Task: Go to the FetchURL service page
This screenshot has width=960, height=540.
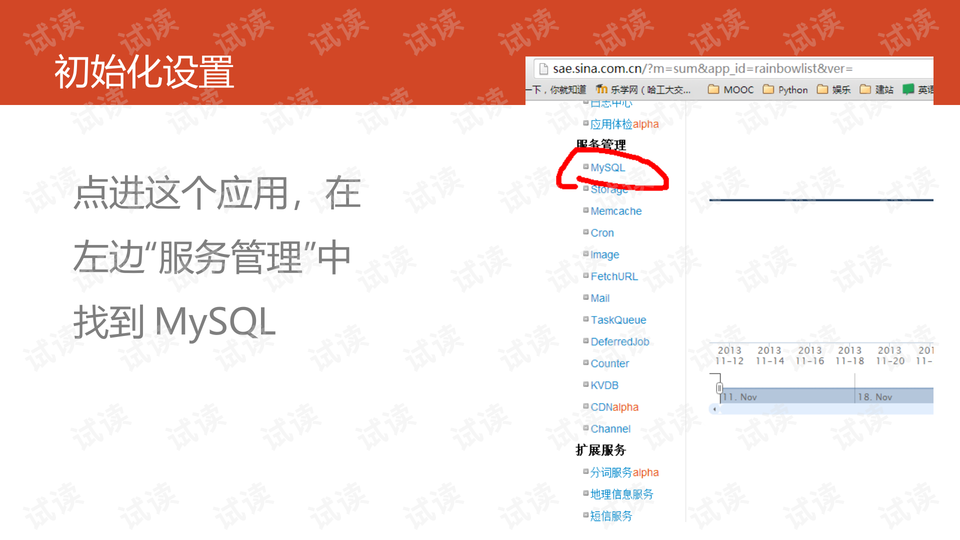Action: click(613, 276)
